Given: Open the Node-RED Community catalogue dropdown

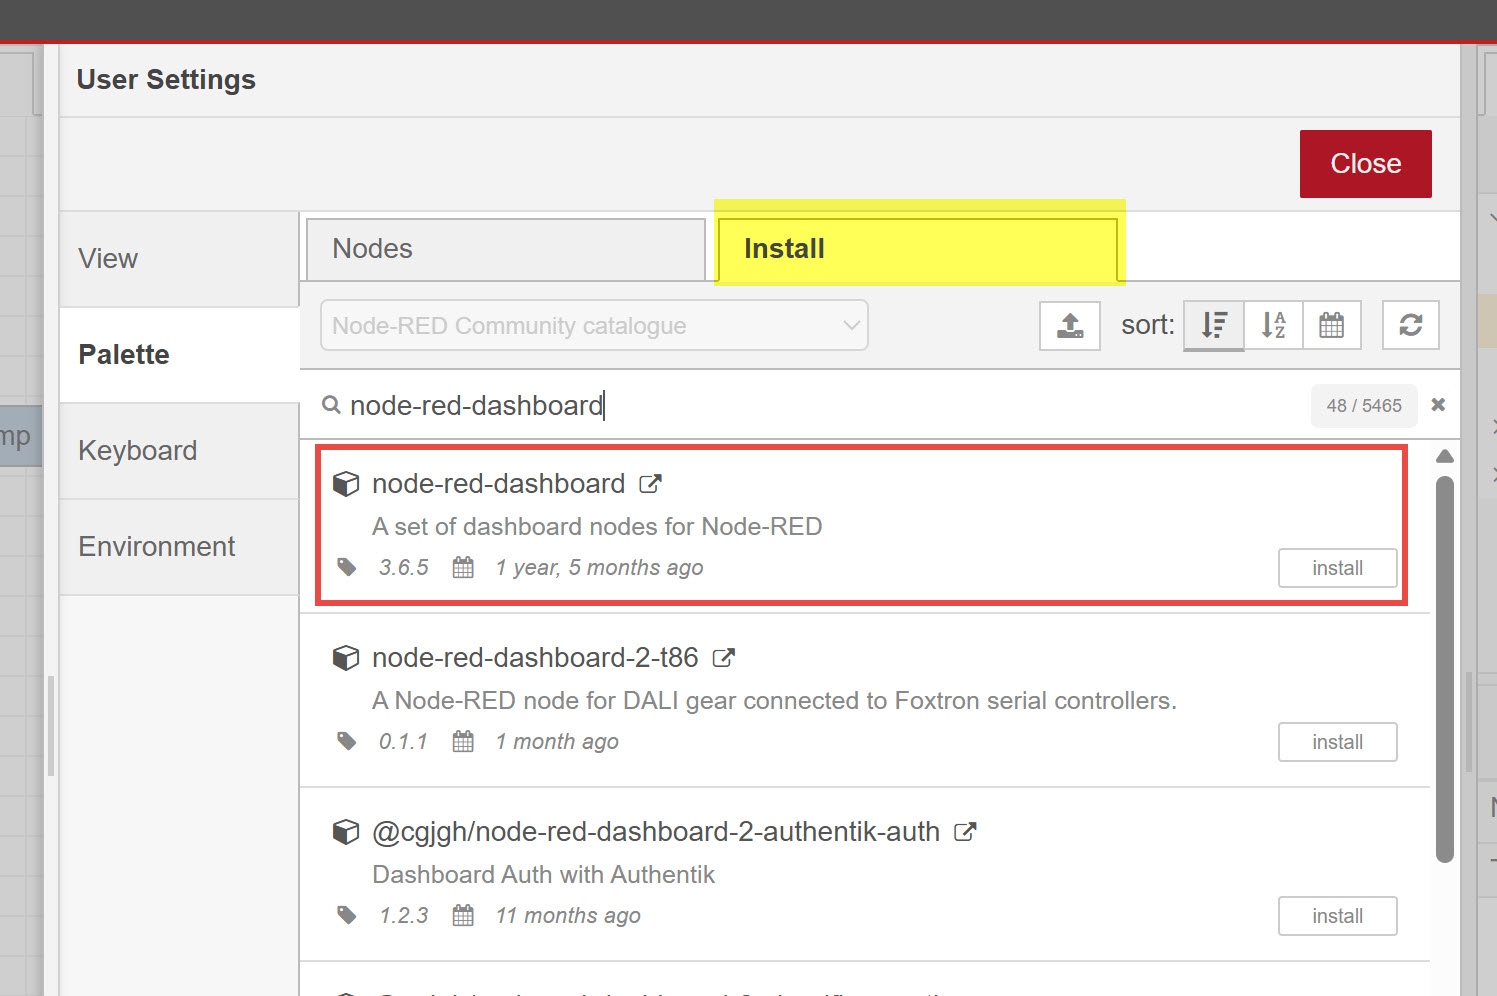Looking at the screenshot, I should pos(594,325).
